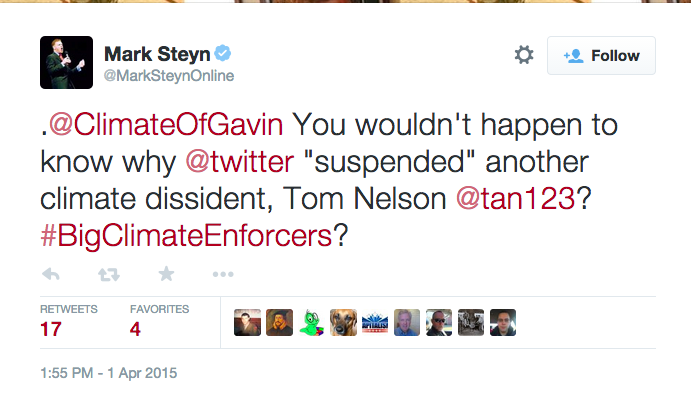View the 4 favorites list
The width and height of the screenshot is (691, 410).
pos(160,322)
